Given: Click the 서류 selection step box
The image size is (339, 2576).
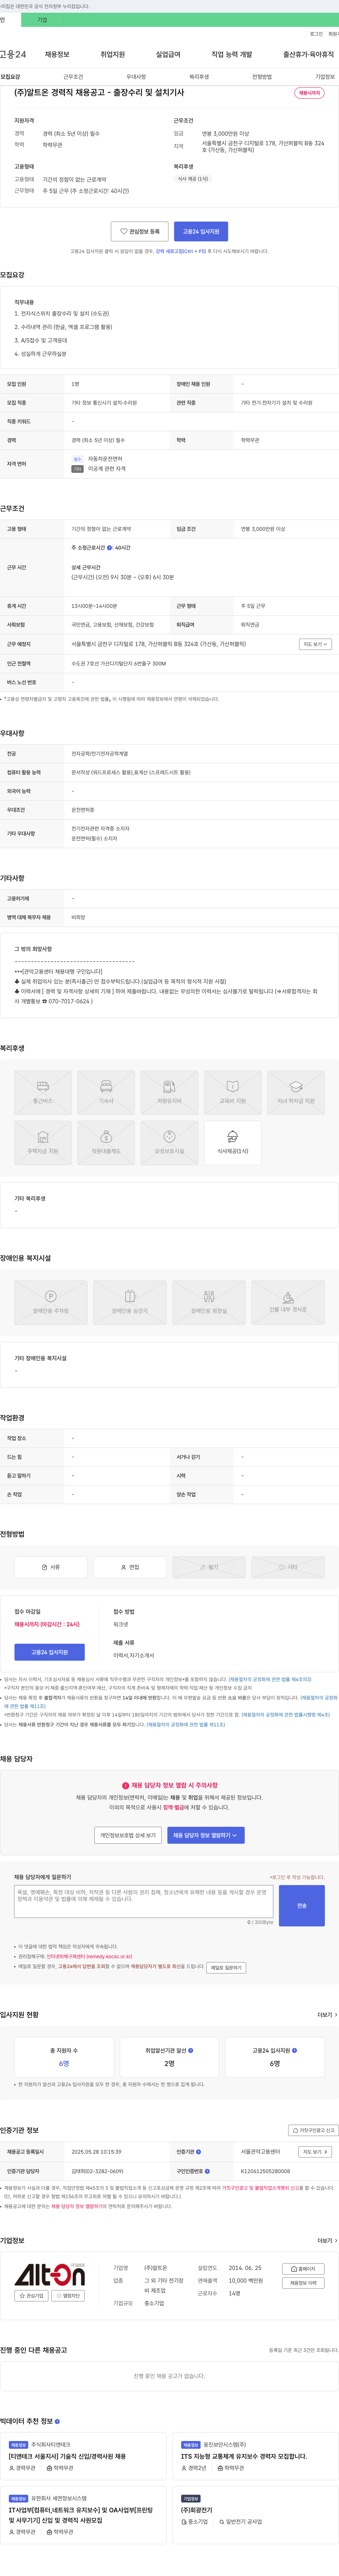Looking at the screenshot, I should click(x=51, y=1567).
